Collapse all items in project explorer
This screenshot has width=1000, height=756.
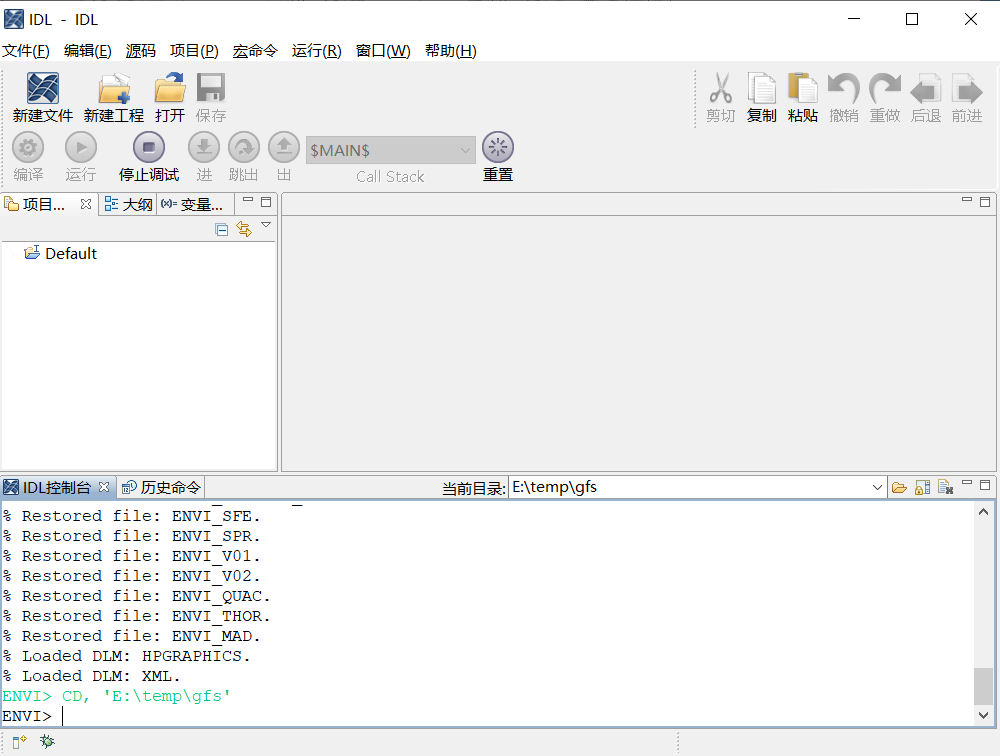click(x=221, y=230)
